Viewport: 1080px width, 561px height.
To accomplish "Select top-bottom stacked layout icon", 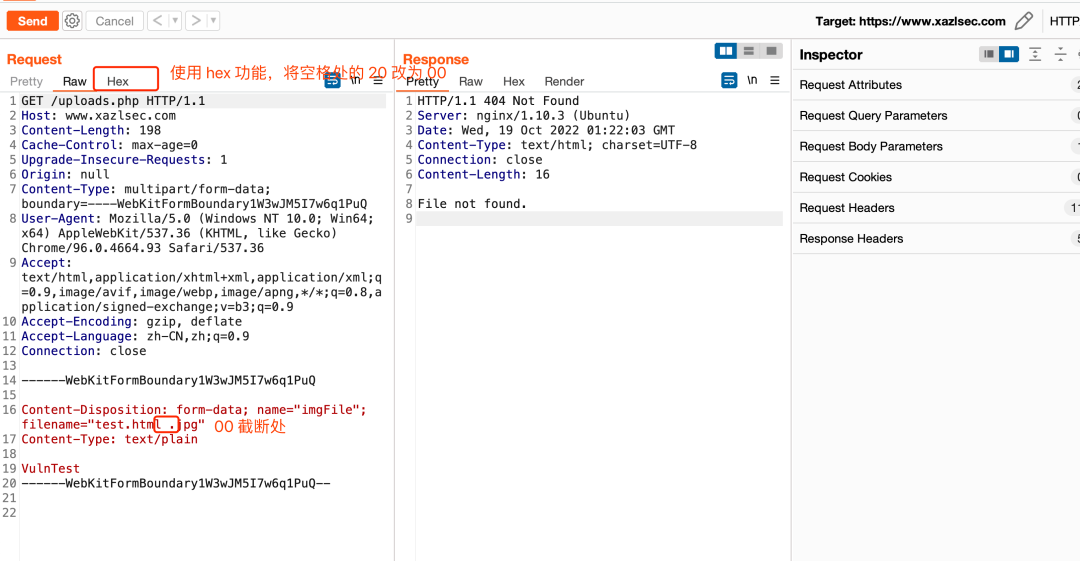I will (x=749, y=51).
